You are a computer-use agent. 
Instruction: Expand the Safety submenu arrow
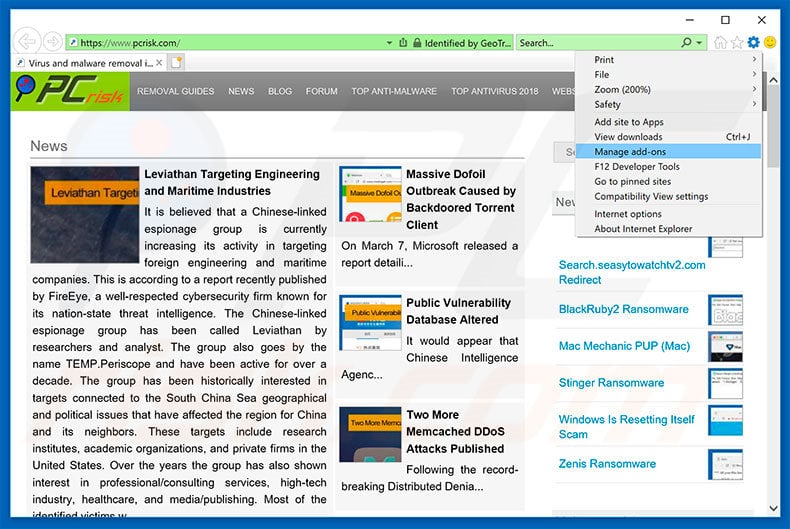pyautogui.click(x=754, y=104)
